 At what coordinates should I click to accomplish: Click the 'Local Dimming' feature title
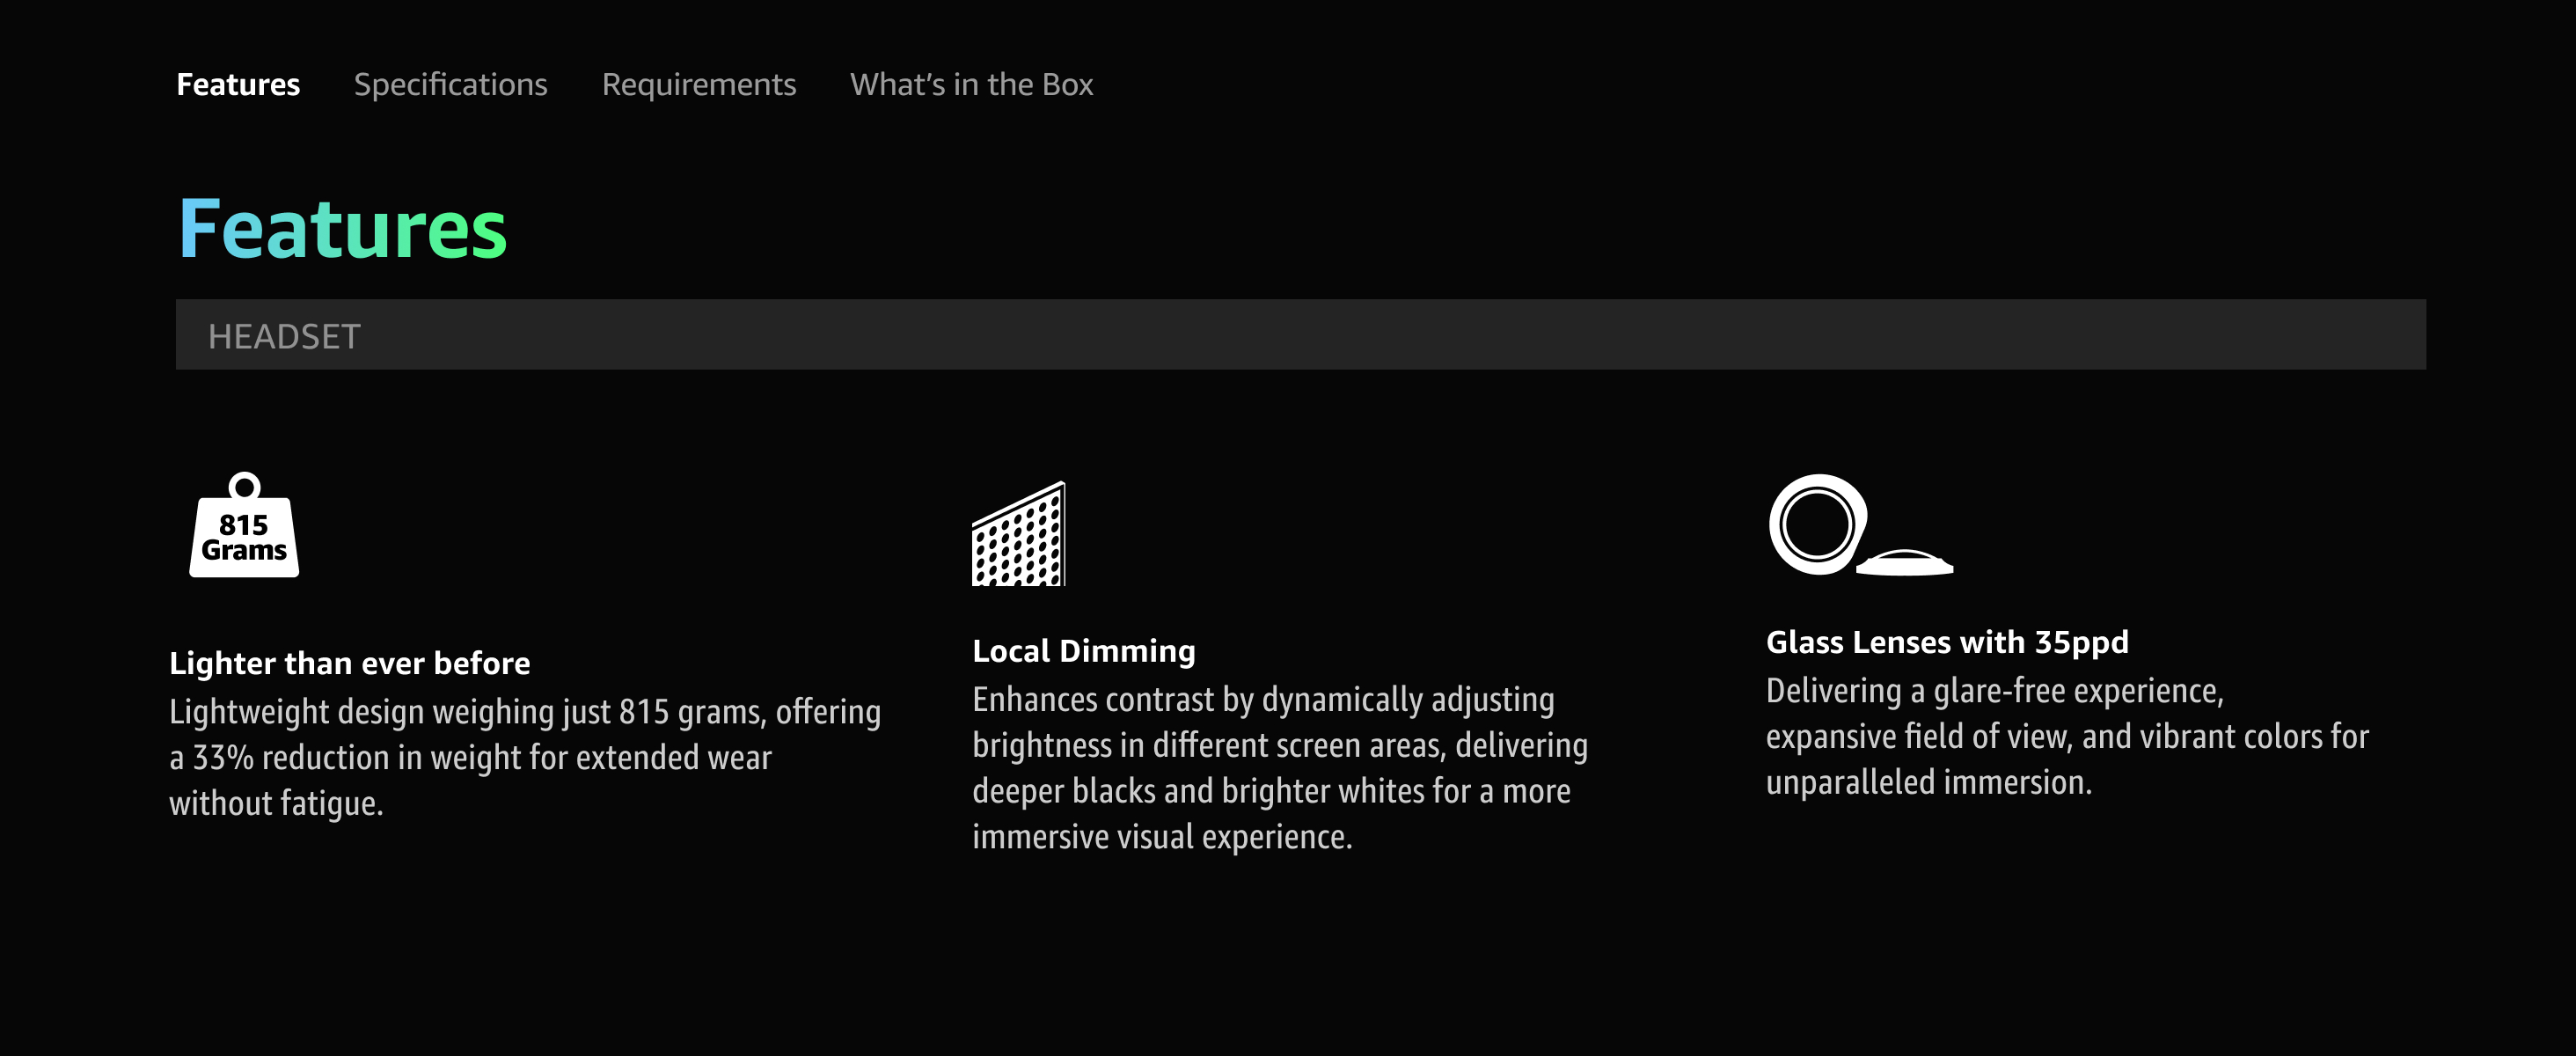[1083, 651]
